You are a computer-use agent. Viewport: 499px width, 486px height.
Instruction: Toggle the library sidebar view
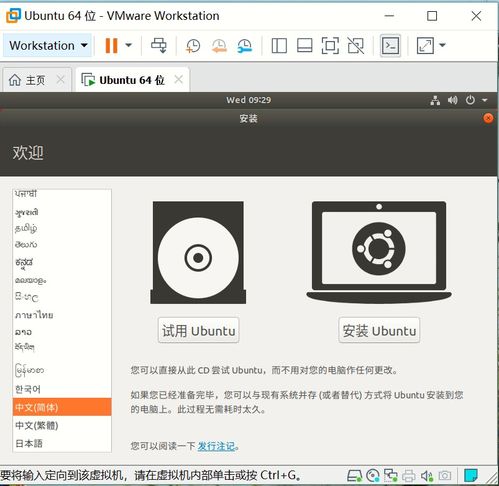coord(279,46)
